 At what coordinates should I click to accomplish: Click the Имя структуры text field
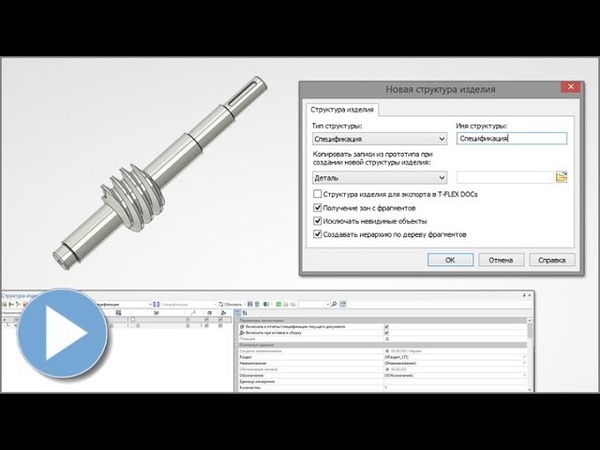pyautogui.click(x=512, y=139)
